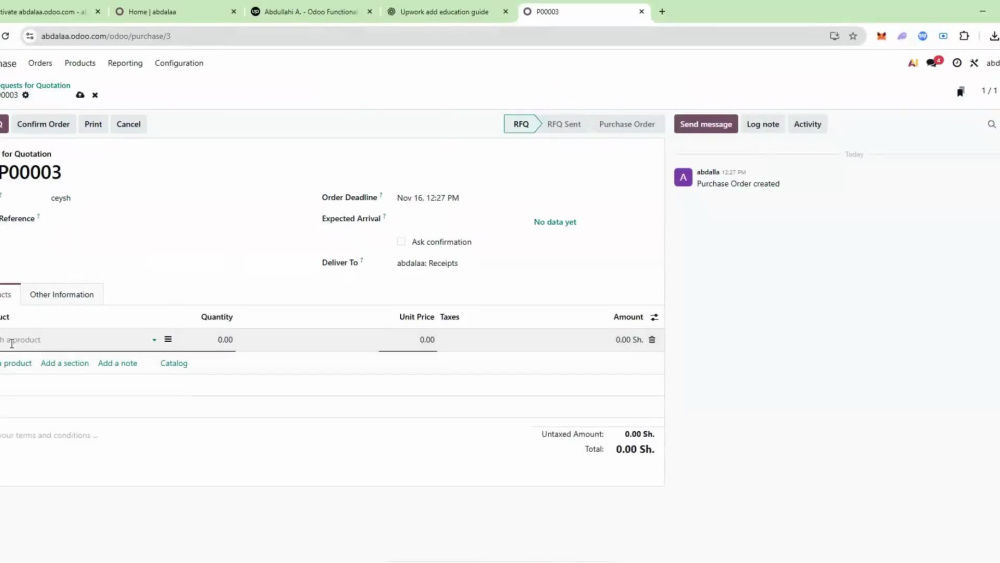Click the cloud save icon
The height and width of the screenshot is (563, 1000).
coord(80,95)
